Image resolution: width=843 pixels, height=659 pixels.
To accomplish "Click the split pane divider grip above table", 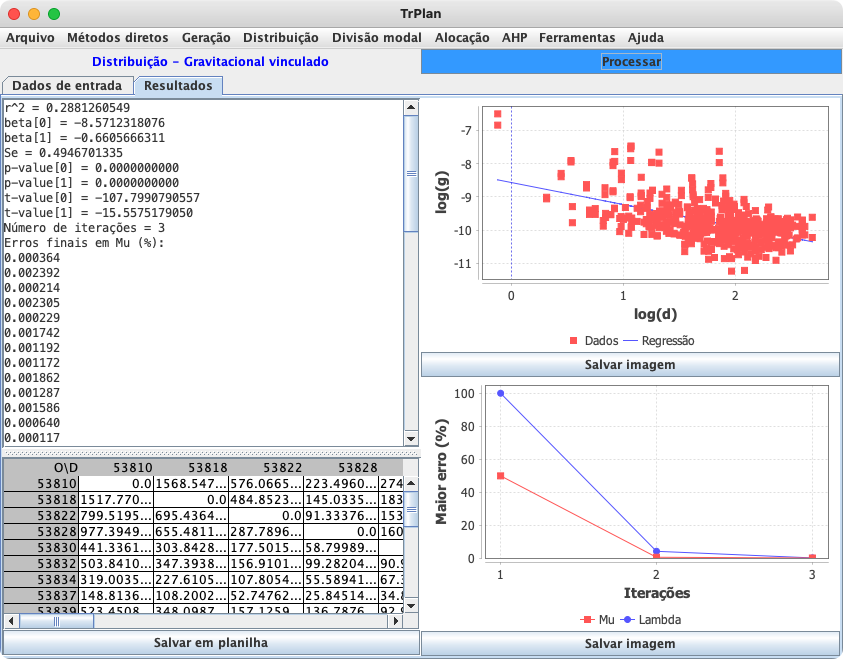I will pyautogui.click(x=211, y=453).
